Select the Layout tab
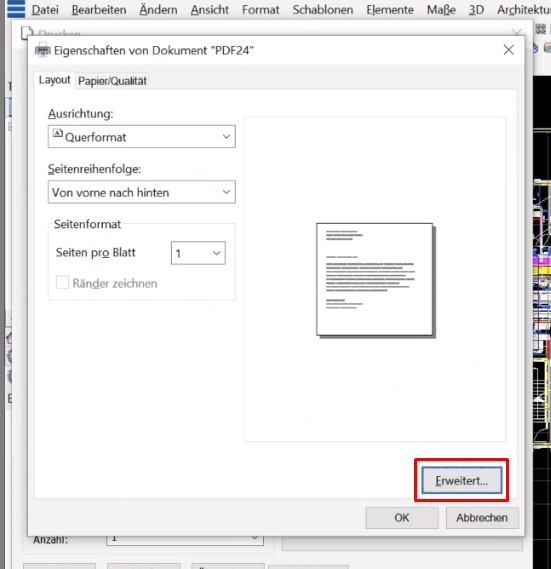 click(x=54, y=80)
